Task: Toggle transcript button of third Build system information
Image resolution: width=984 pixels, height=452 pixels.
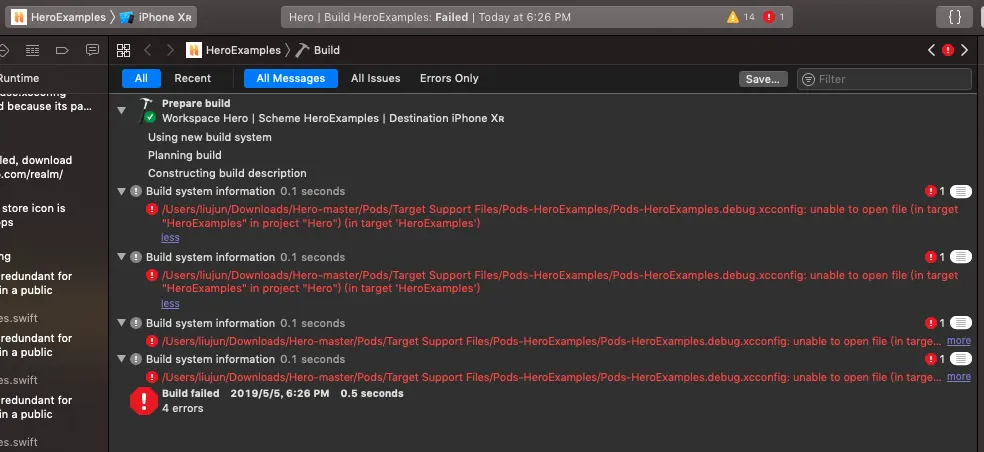Action: pos(960,323)
